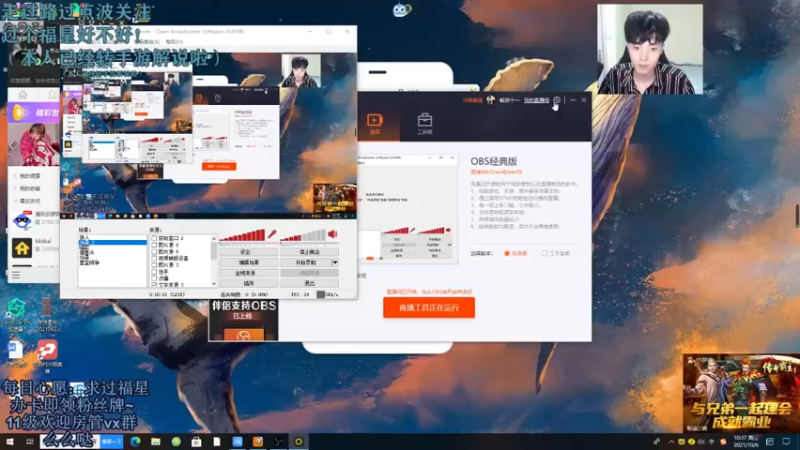Click the OBS classic preview thumbnail
The height and width of the screenshot is (450, 800).
[407, 209]
